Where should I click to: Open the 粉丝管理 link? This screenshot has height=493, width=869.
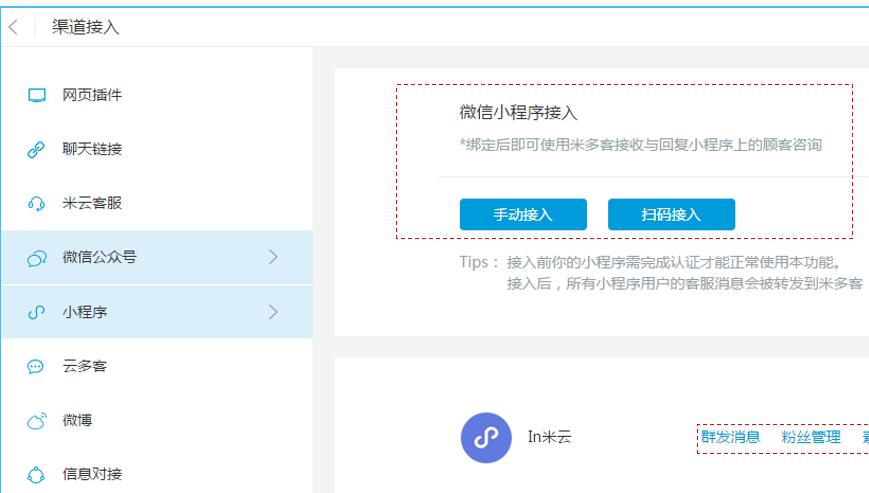point(811,437)
